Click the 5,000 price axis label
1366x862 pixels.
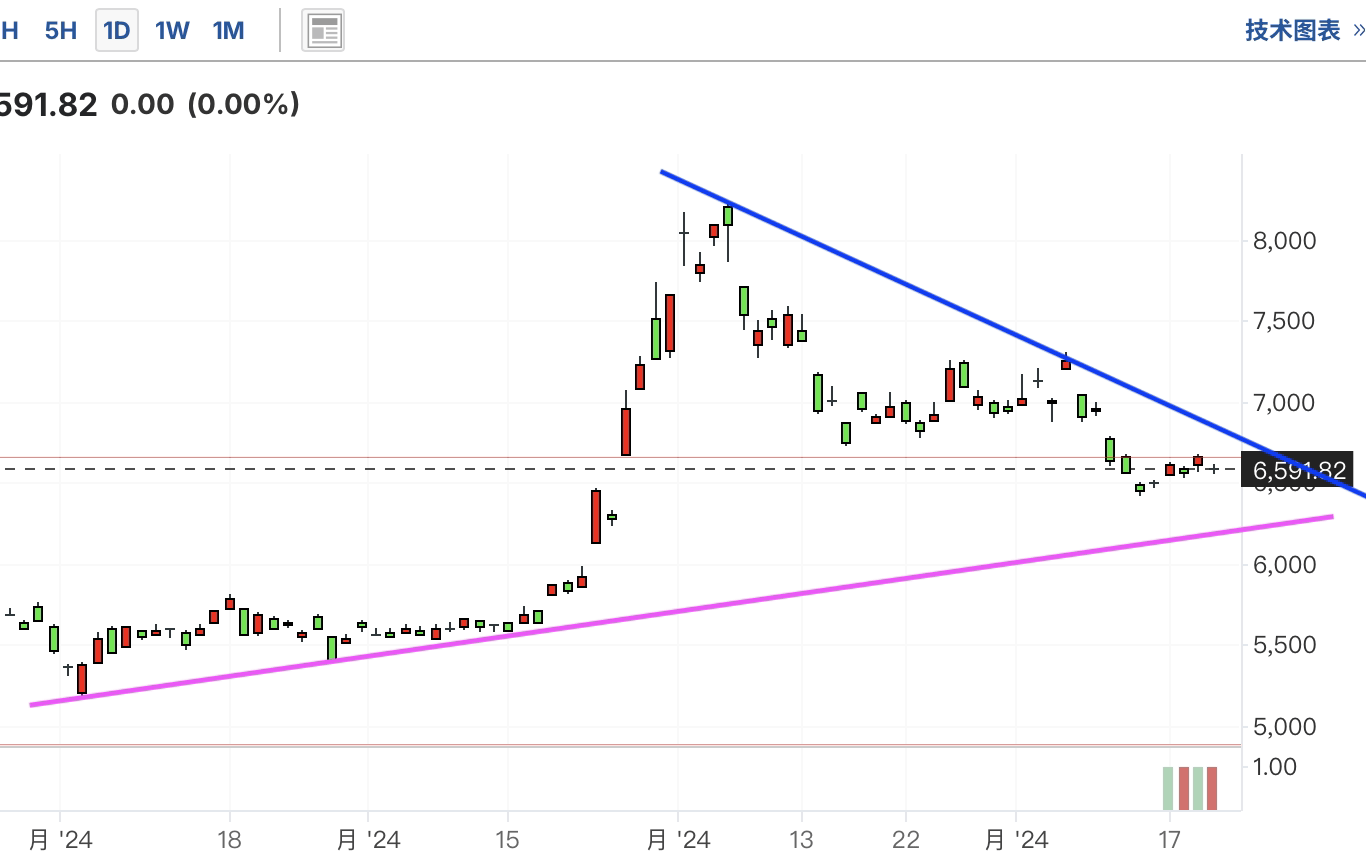(x=1284, y=727)
